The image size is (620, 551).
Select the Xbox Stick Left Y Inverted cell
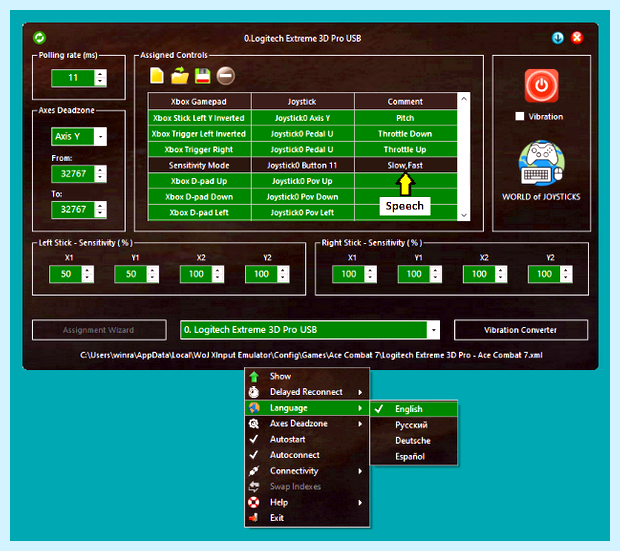pos(199,118)
